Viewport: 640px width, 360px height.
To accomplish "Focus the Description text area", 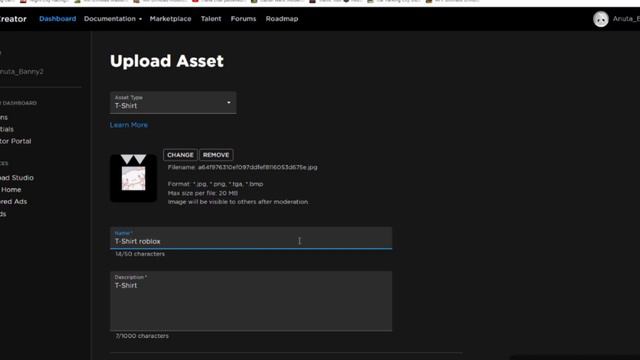I will 251,301.
